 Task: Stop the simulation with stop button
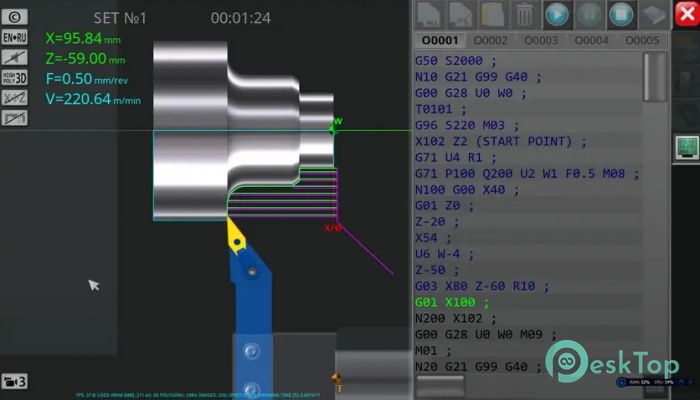point(621,15)
